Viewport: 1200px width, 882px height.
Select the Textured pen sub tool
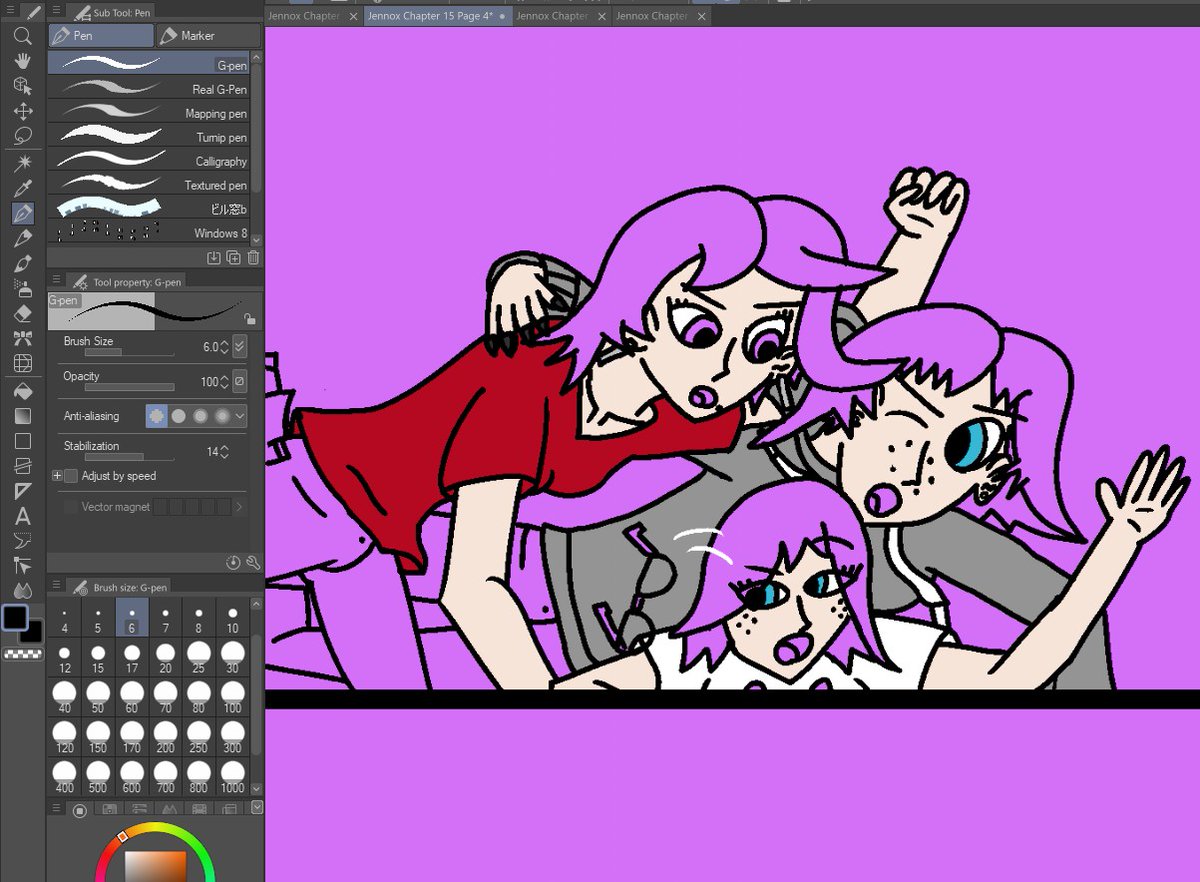tap(150, 185)
